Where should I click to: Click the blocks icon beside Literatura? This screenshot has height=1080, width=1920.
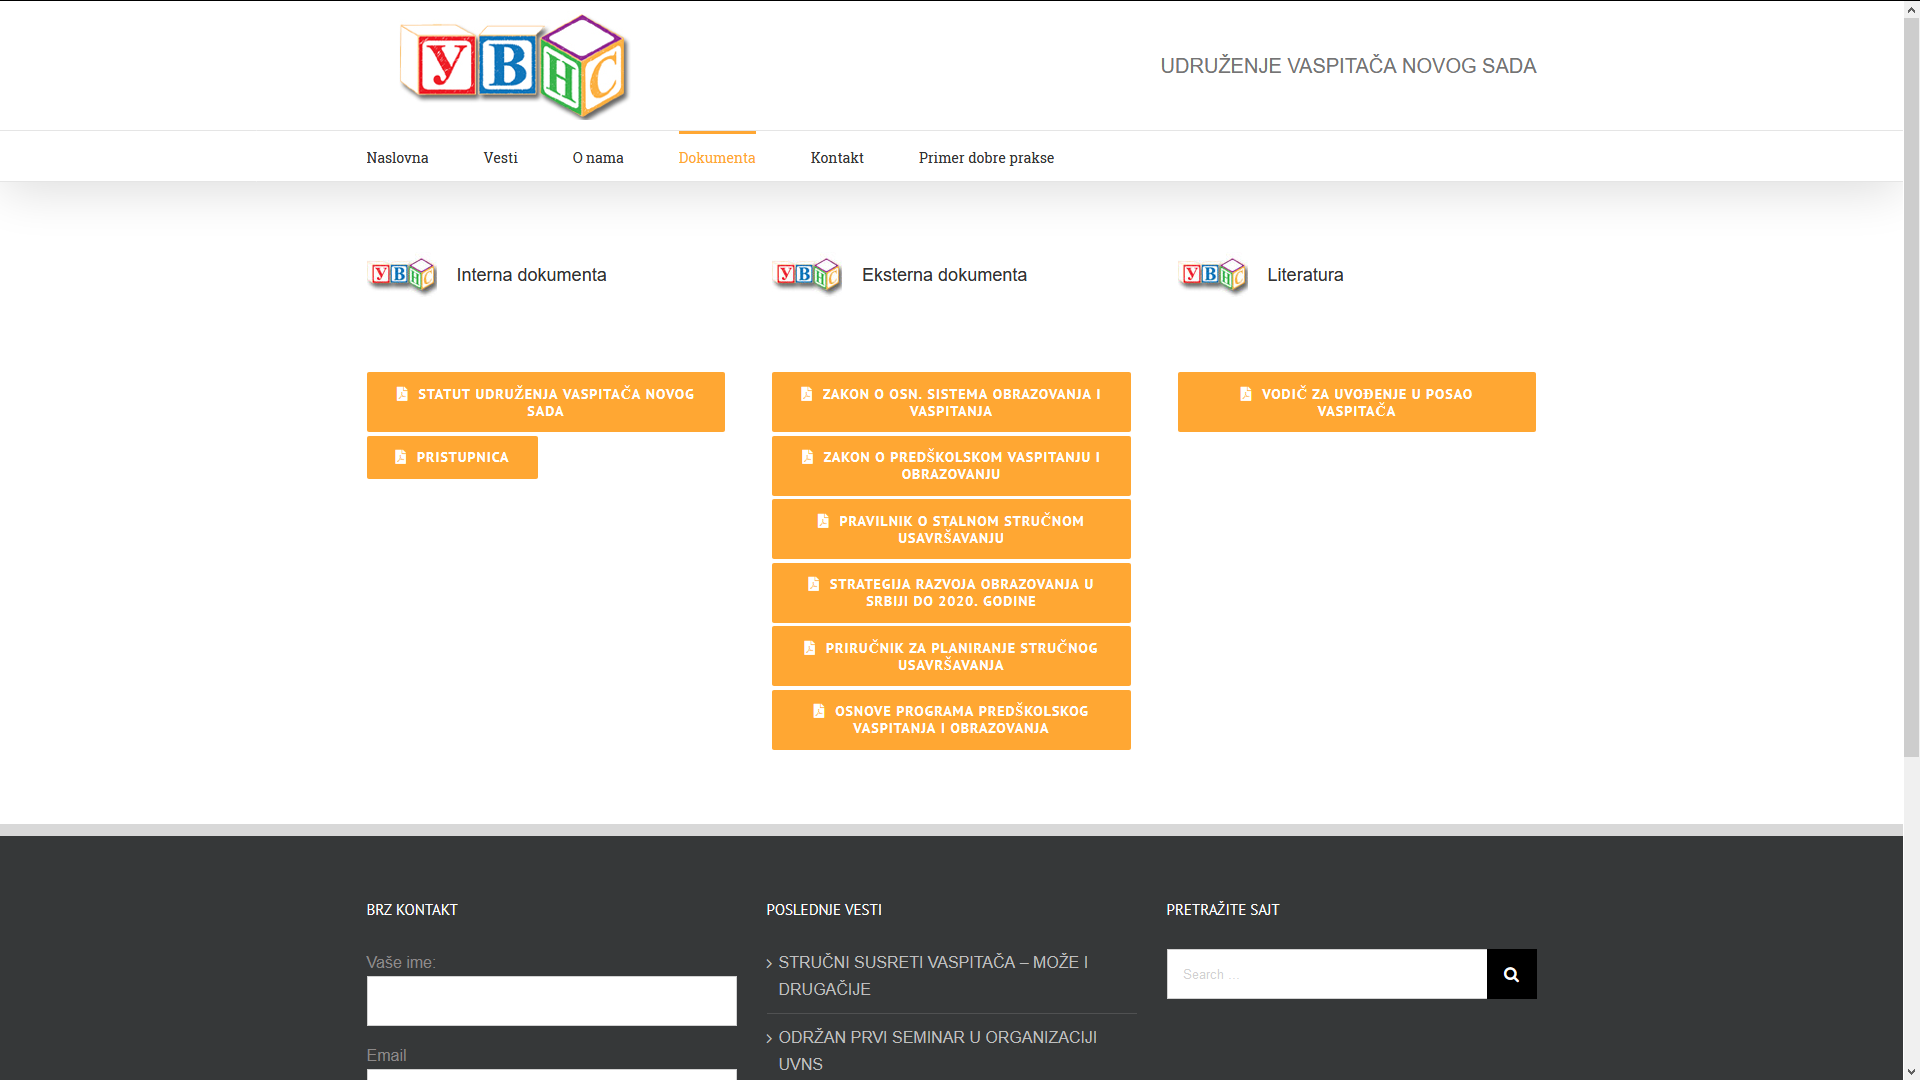tap(1213, 275)
